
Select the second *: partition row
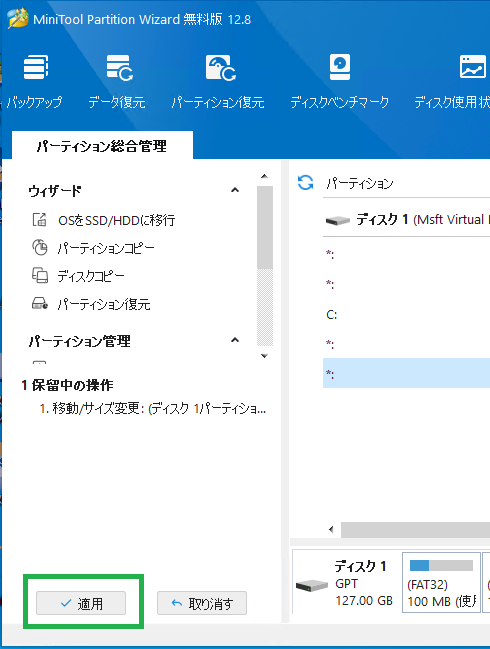pos(406,284)
